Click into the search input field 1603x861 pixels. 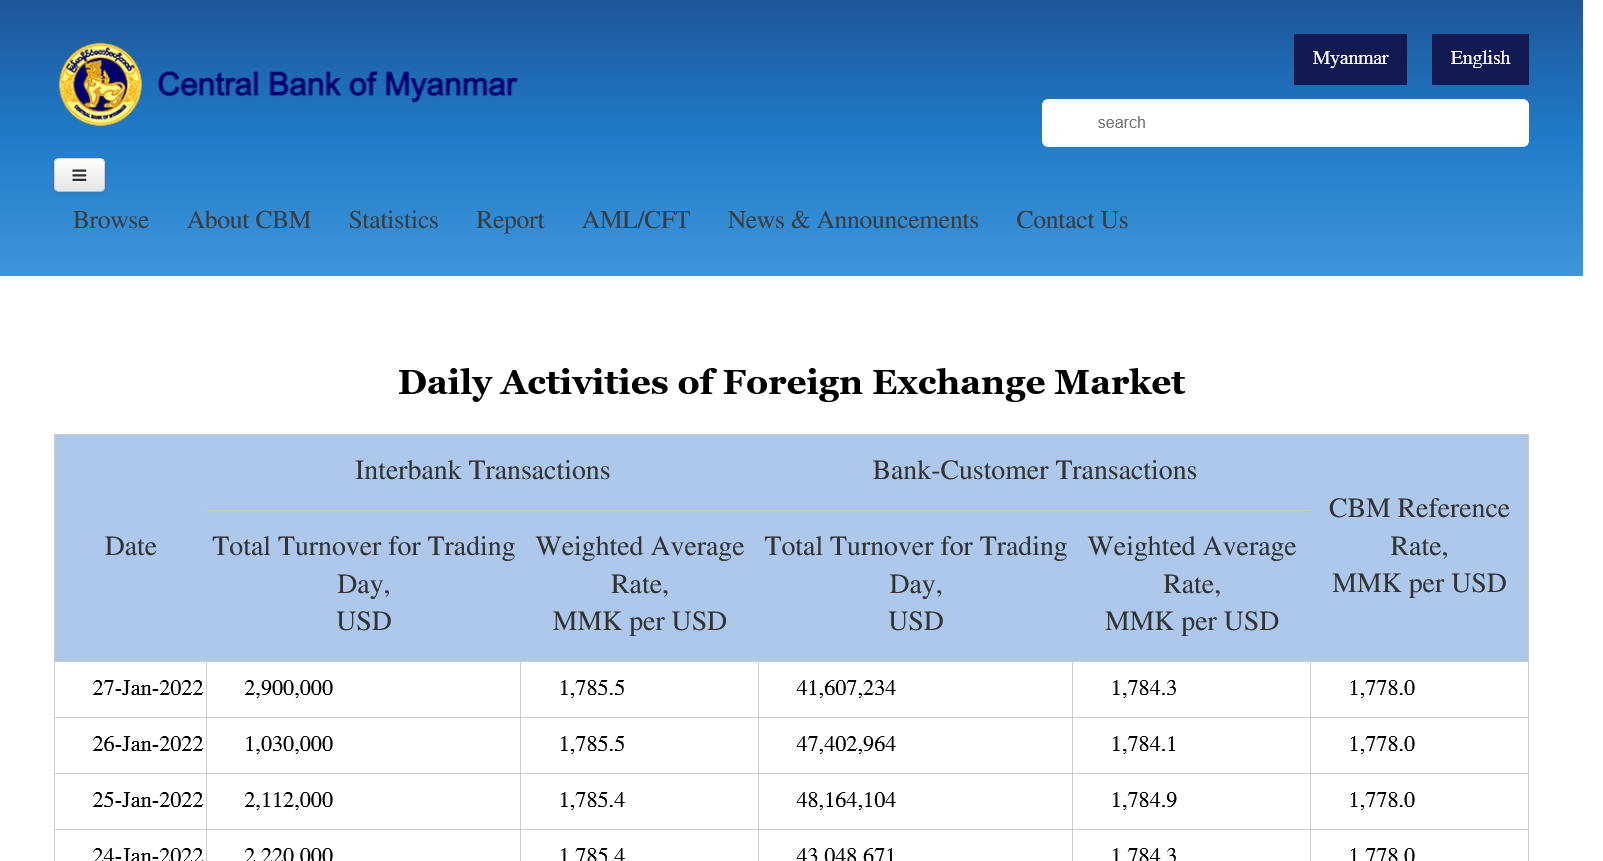click(x=1284, y=123)
